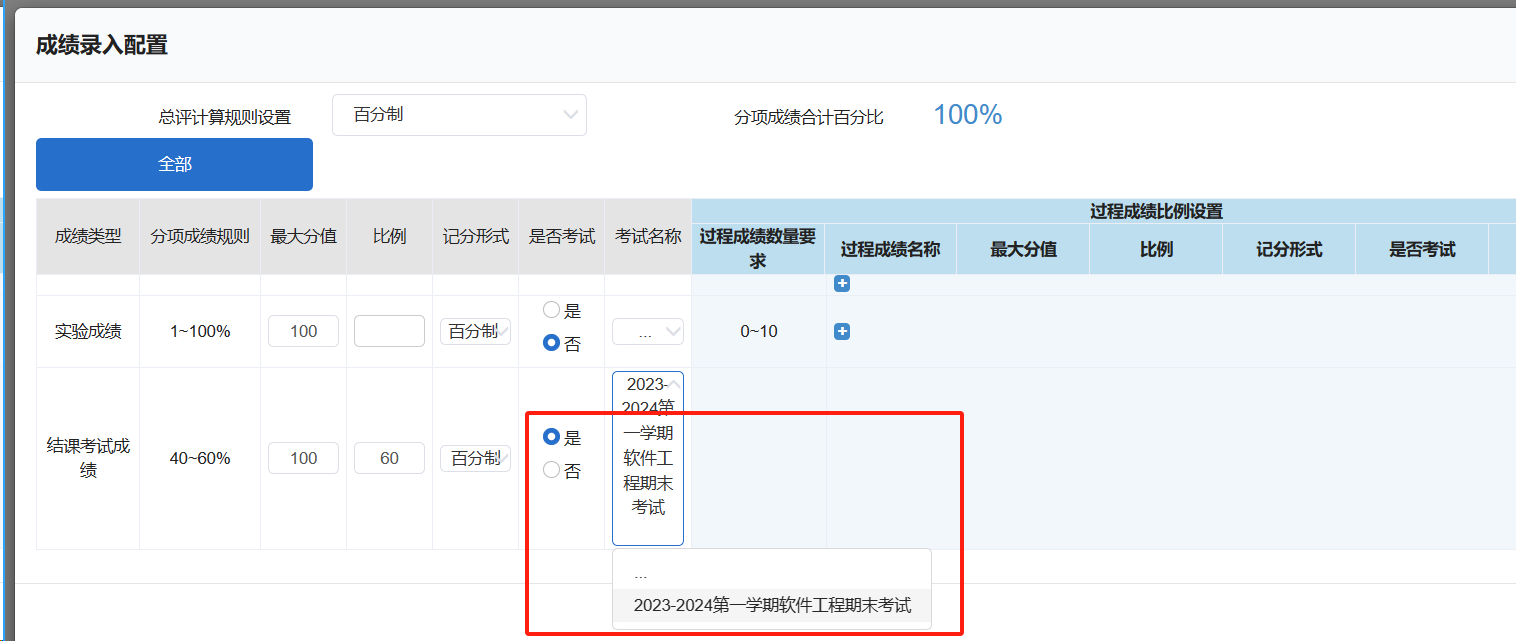Click the 成绩类型 column header
Screen dimensions: 1516x641
click(x=88, y=237)
